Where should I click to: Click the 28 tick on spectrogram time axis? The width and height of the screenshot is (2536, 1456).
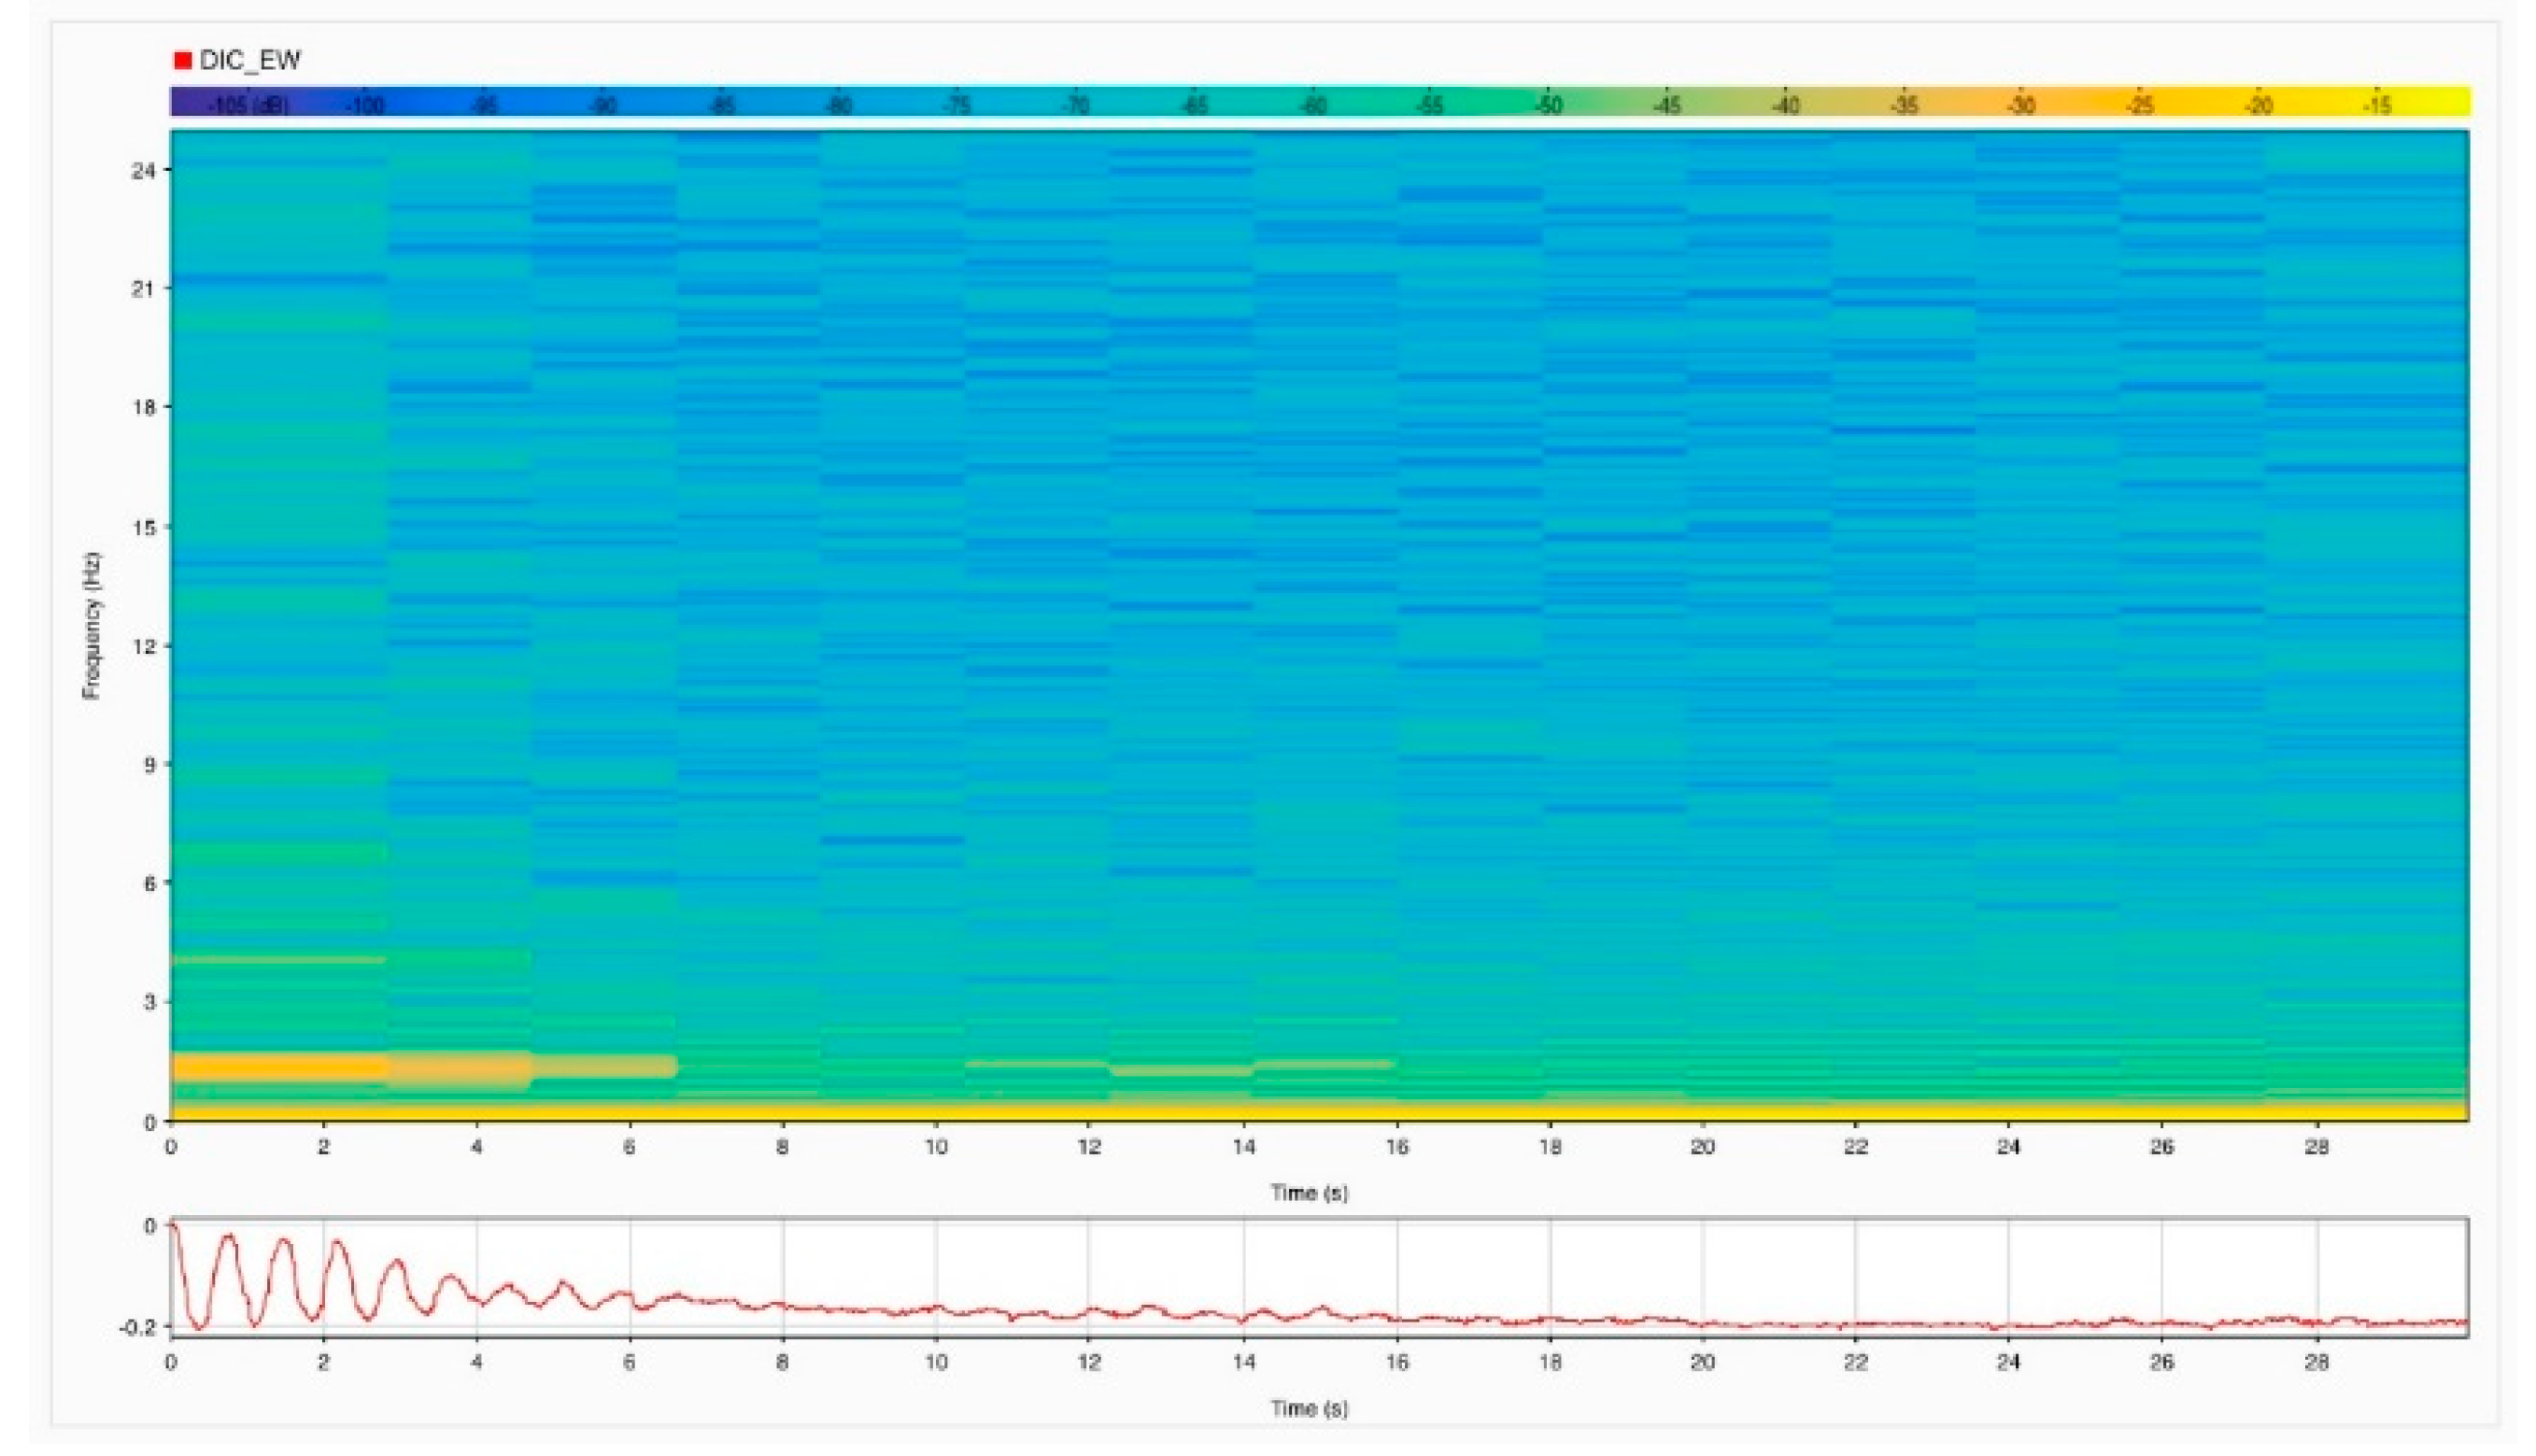coord(2316,1147)
